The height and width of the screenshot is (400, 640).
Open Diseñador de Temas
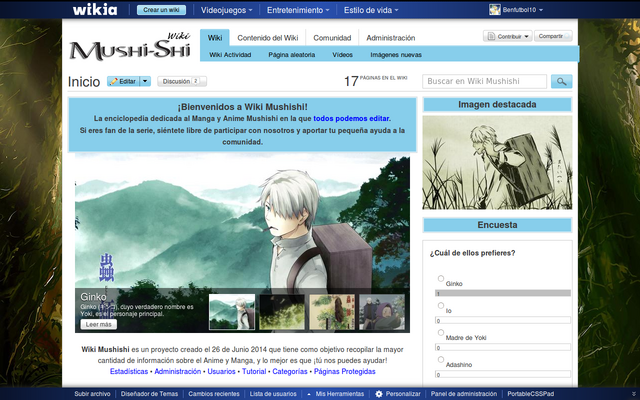click(149, 394)
